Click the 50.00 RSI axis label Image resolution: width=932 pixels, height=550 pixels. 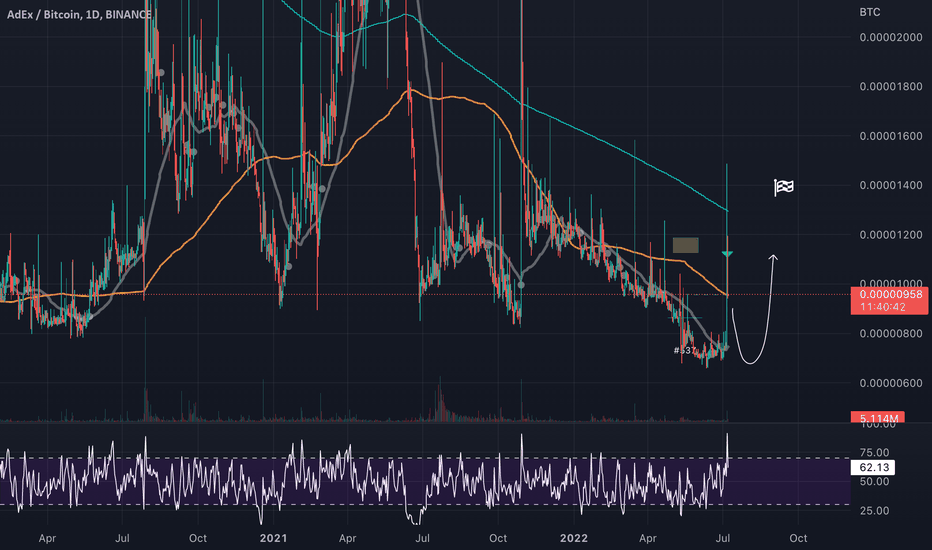(x=874, y=482)
